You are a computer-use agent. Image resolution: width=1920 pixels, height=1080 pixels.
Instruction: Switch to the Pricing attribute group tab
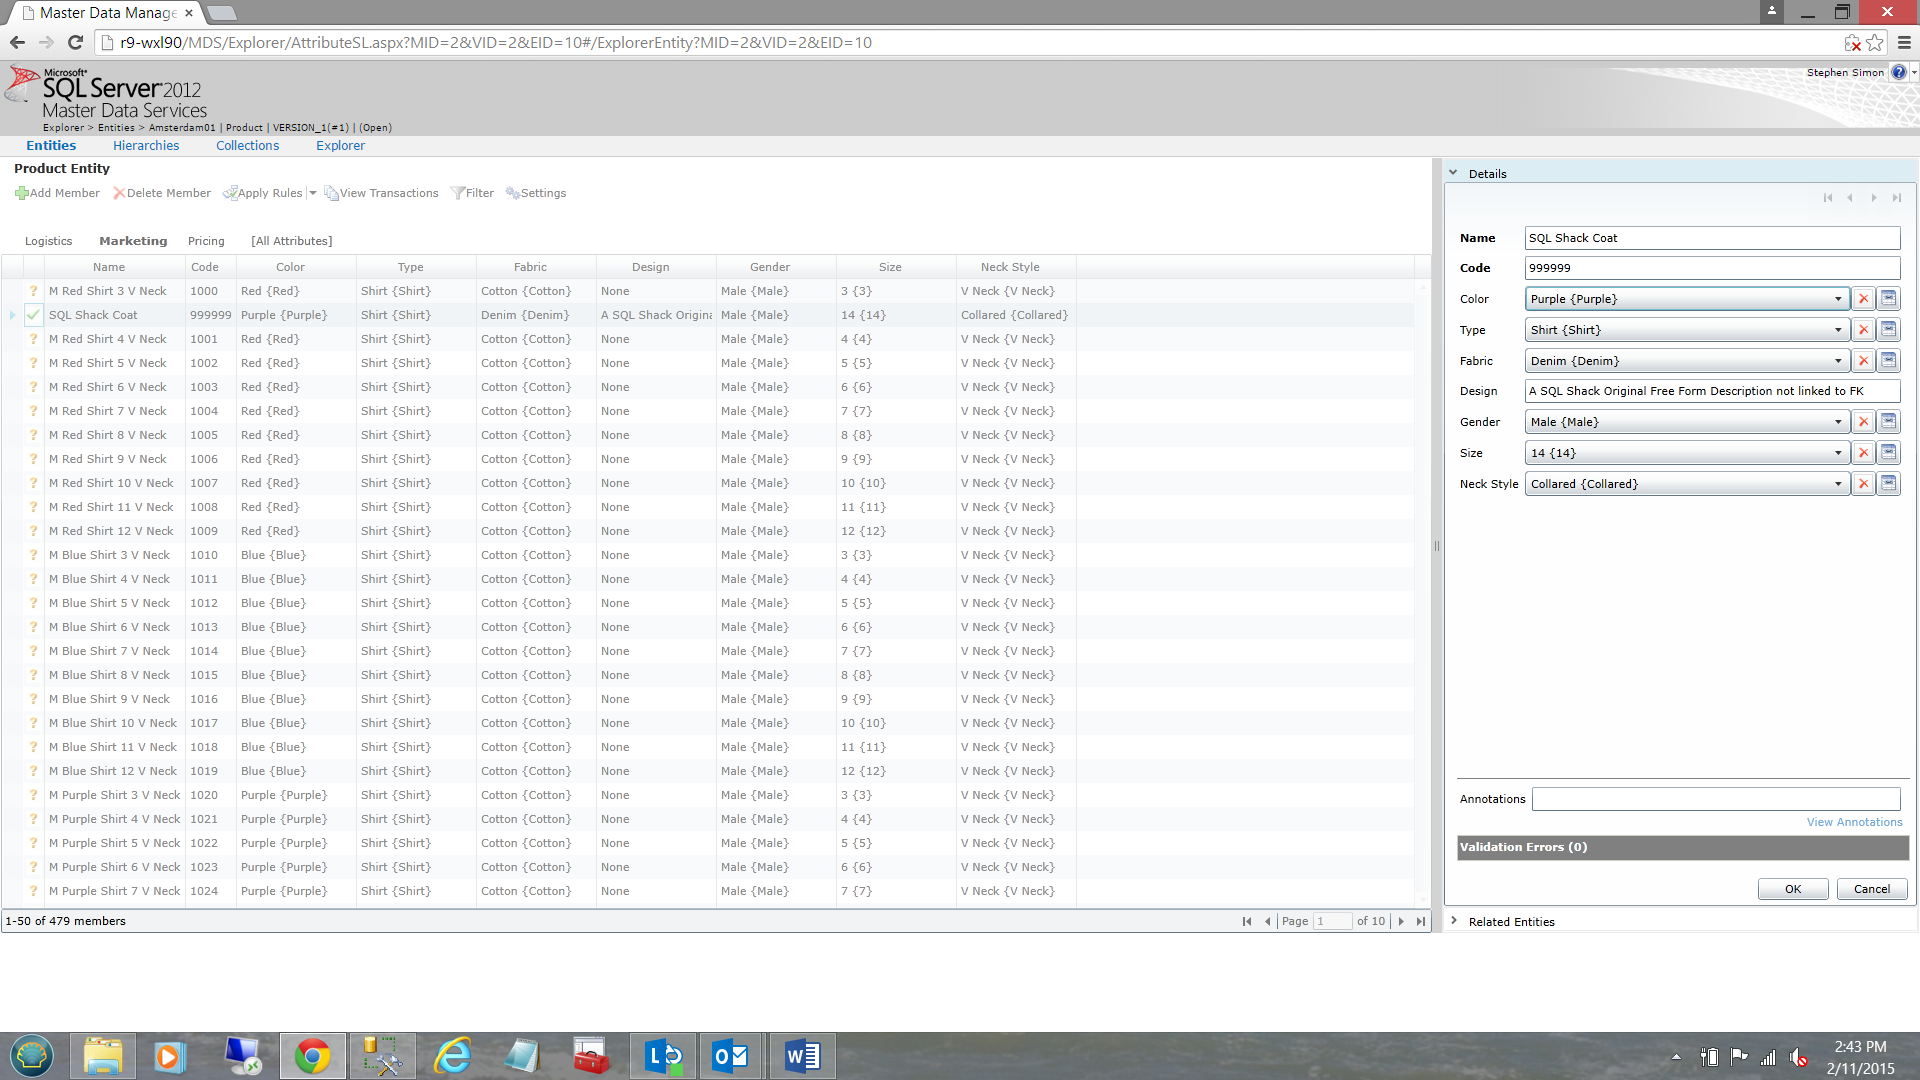[x=206, y=241]
